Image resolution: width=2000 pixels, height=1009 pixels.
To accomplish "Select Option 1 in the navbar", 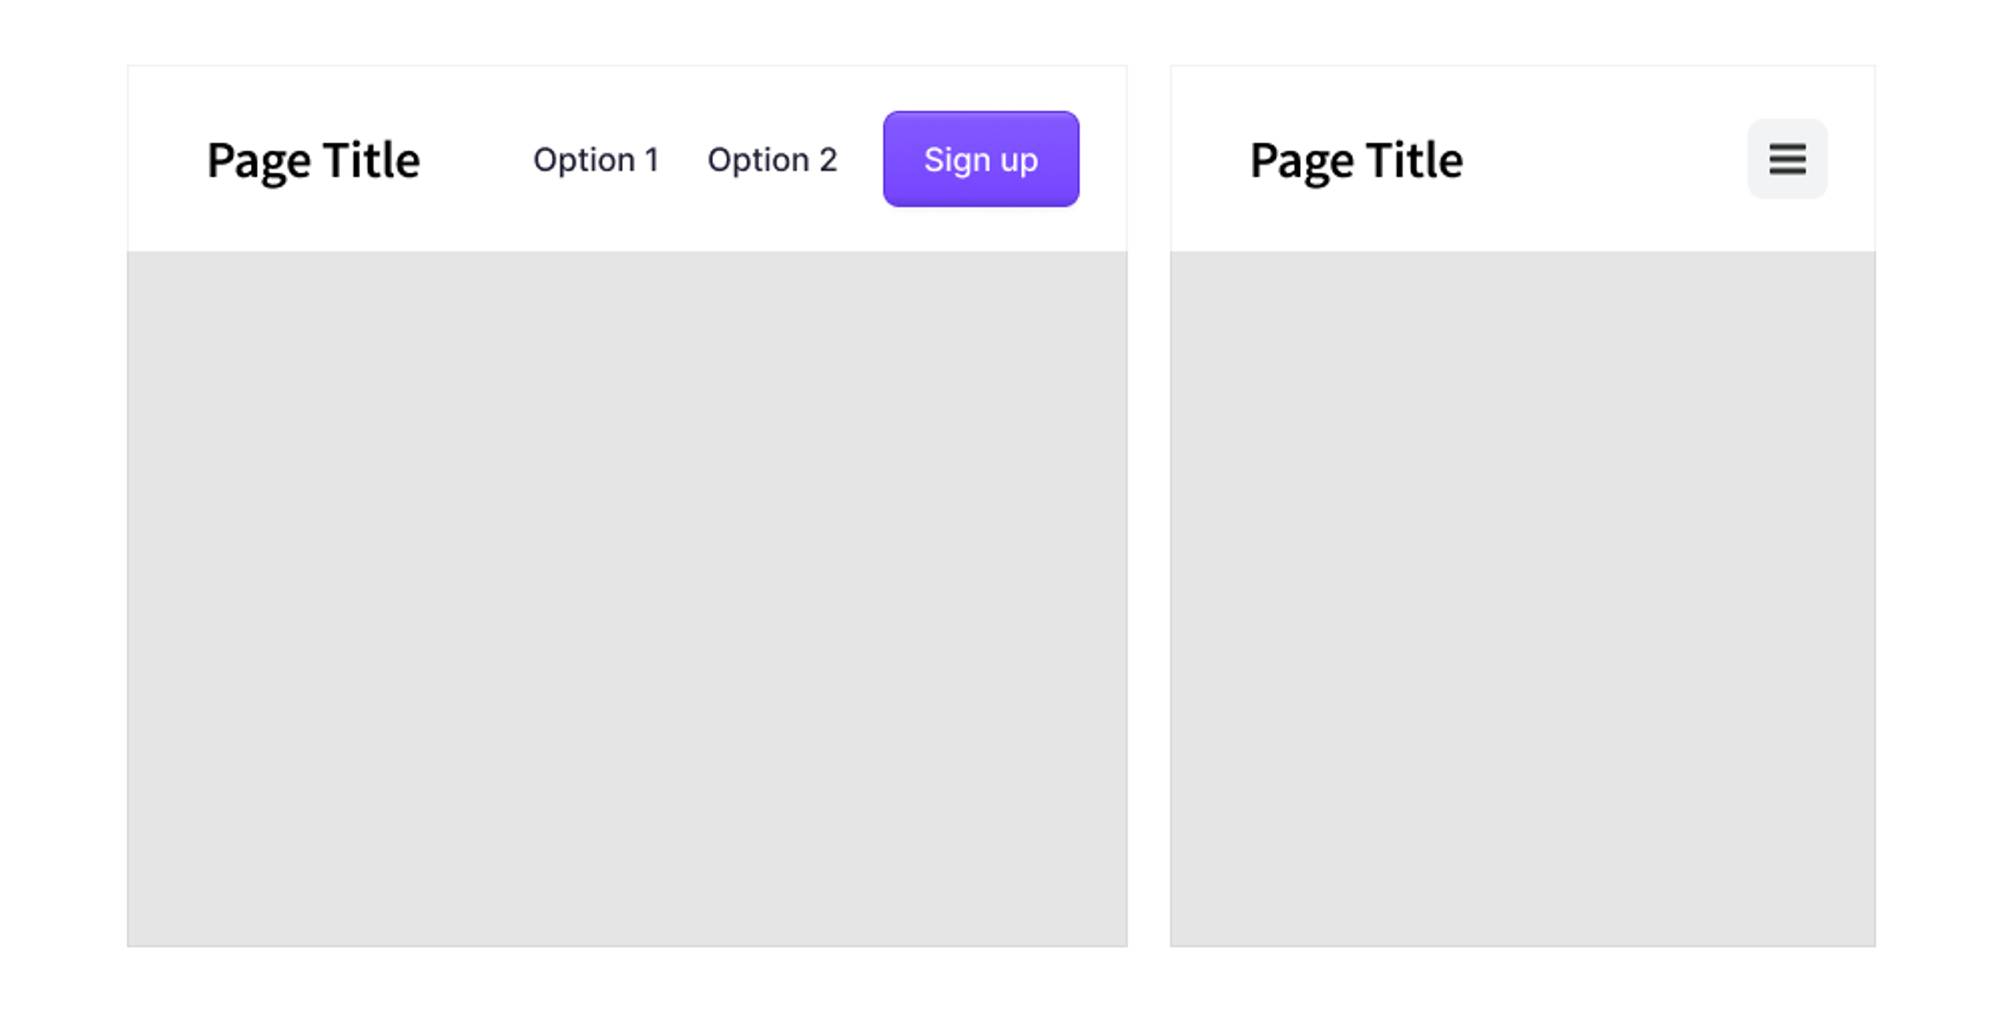I will (x=596, y=160).
